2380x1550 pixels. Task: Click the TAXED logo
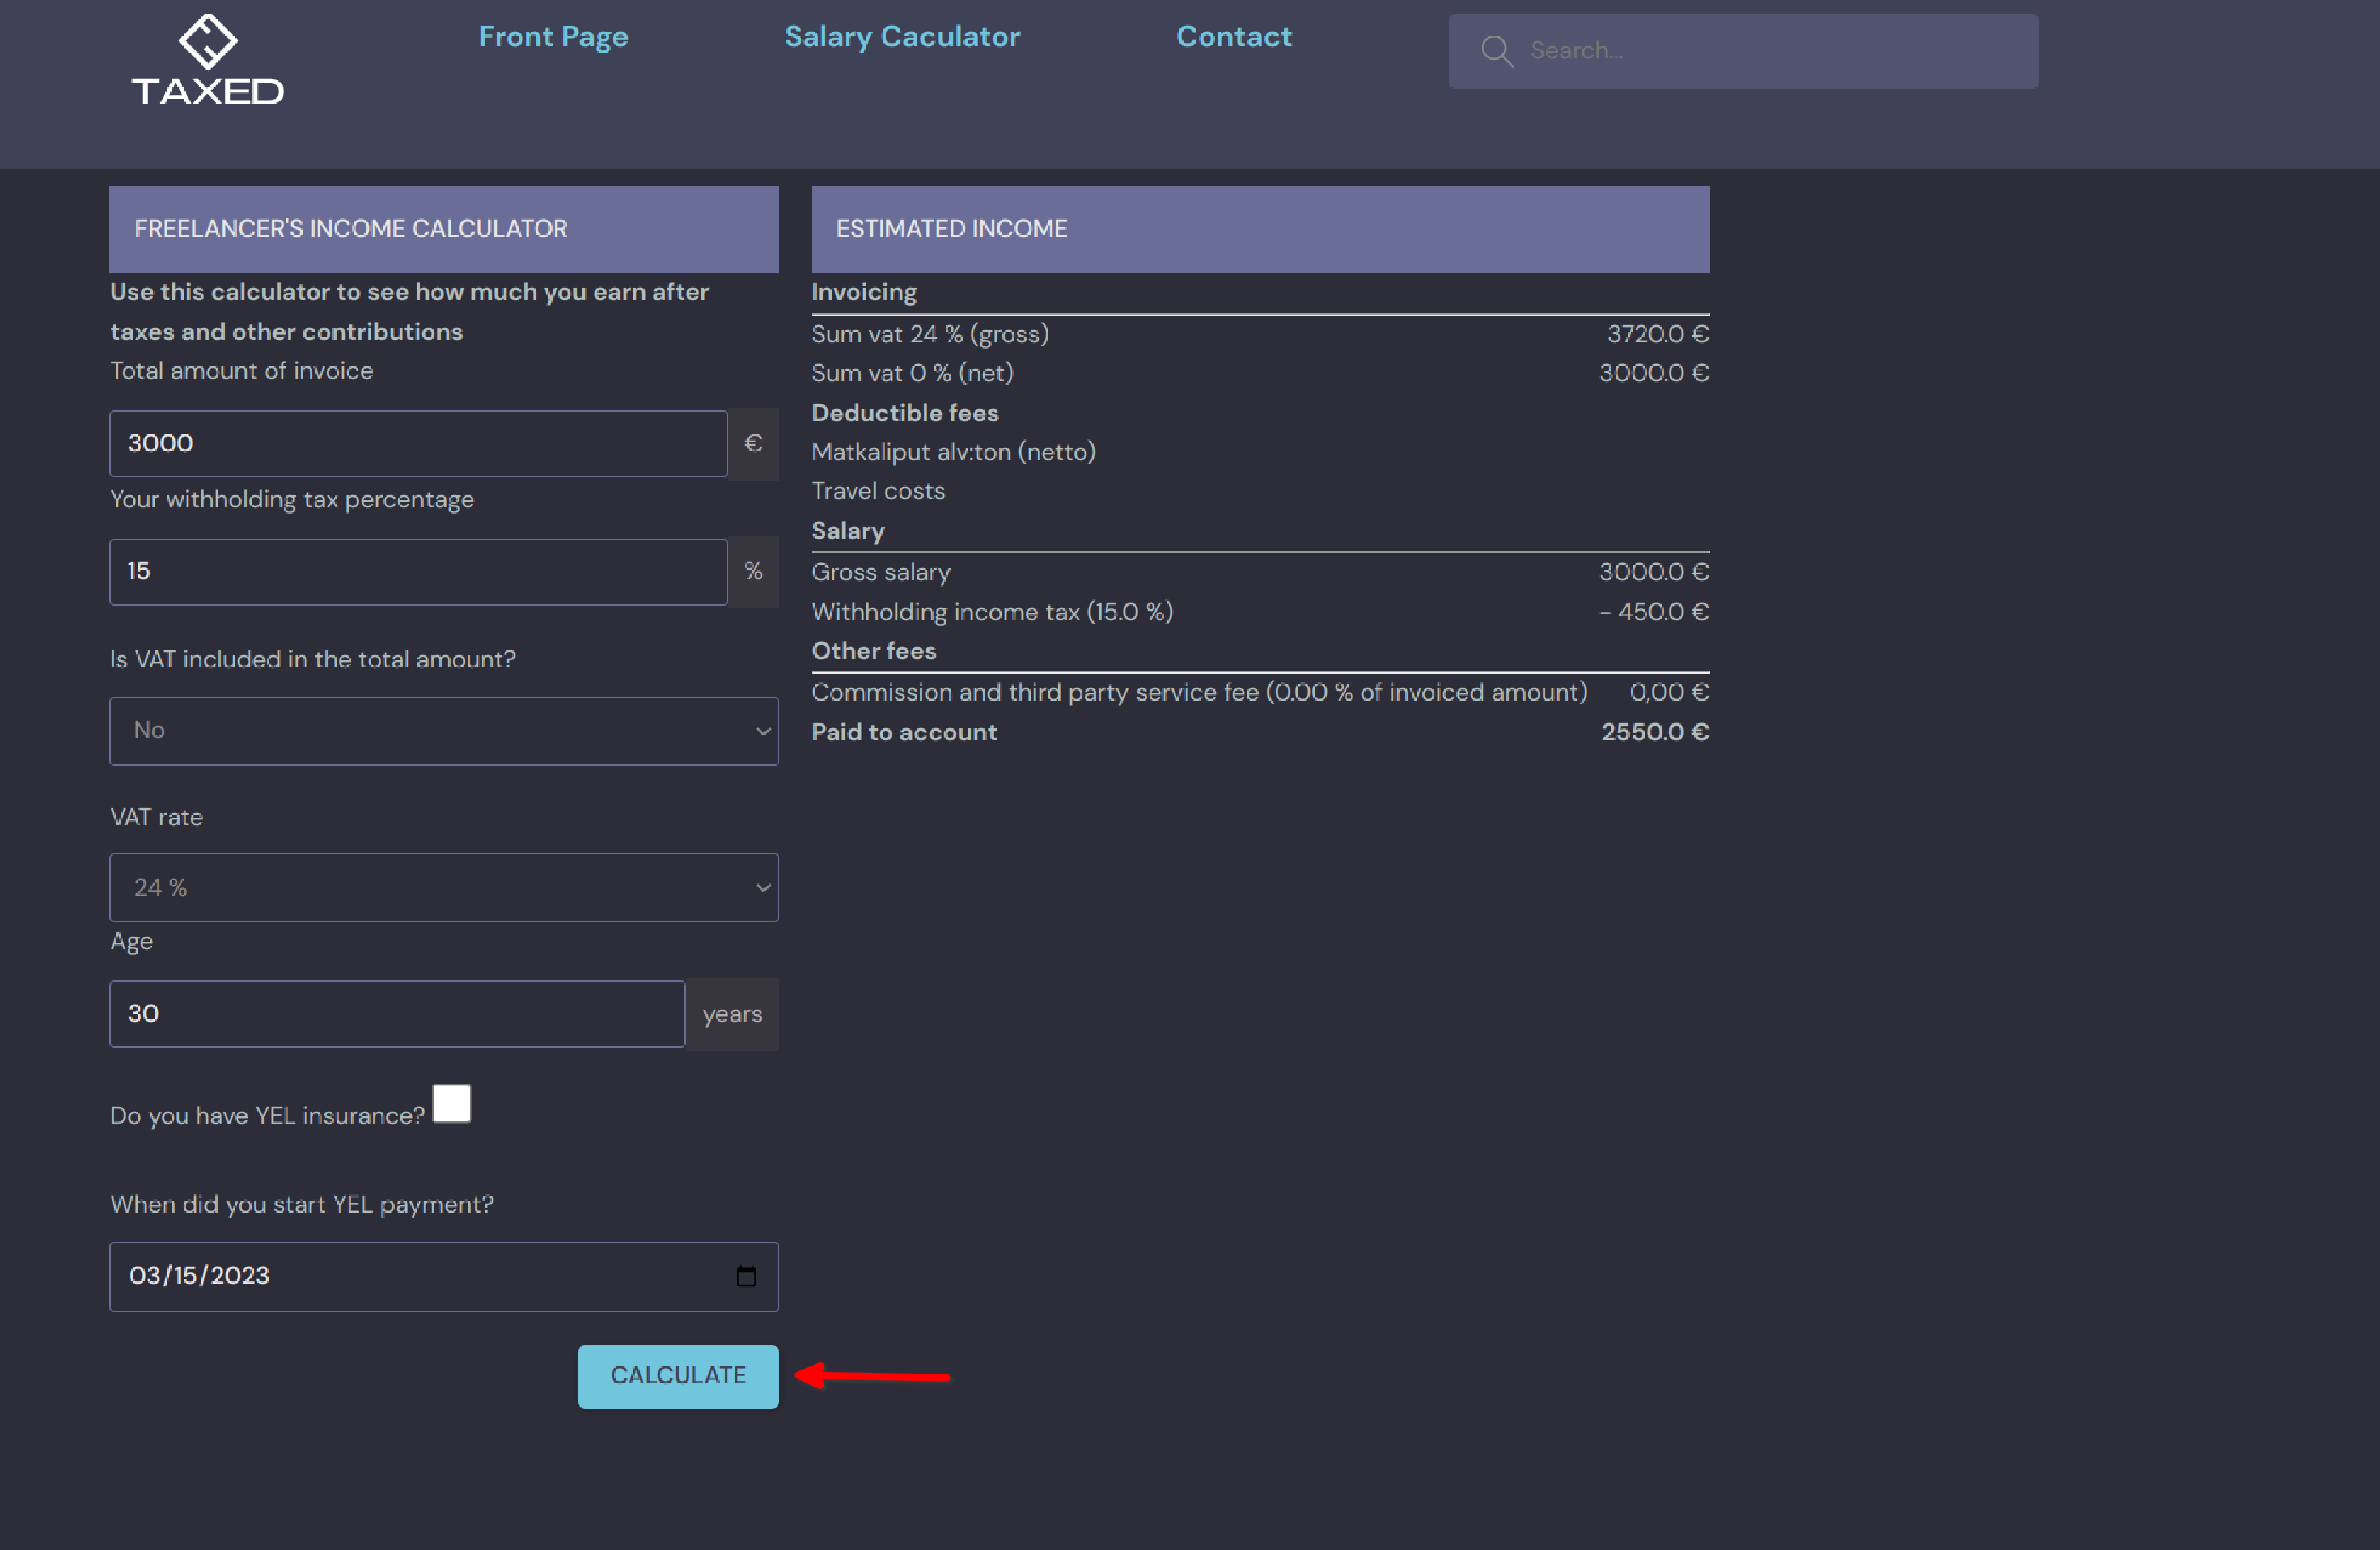tap(208, 59)
